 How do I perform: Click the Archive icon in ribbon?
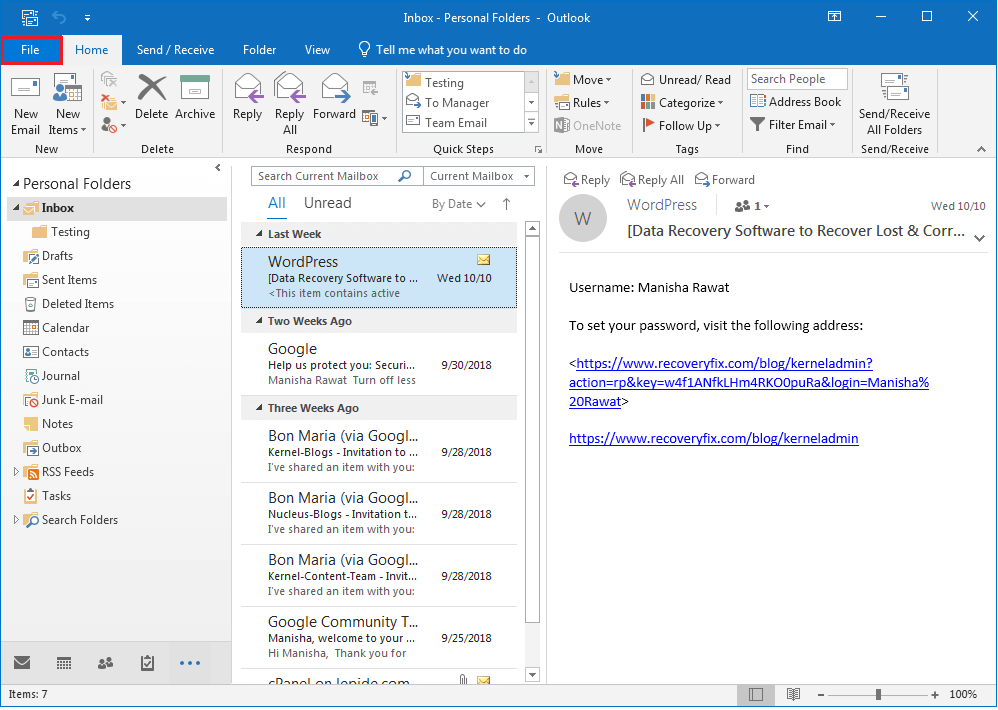pos(195,88)
